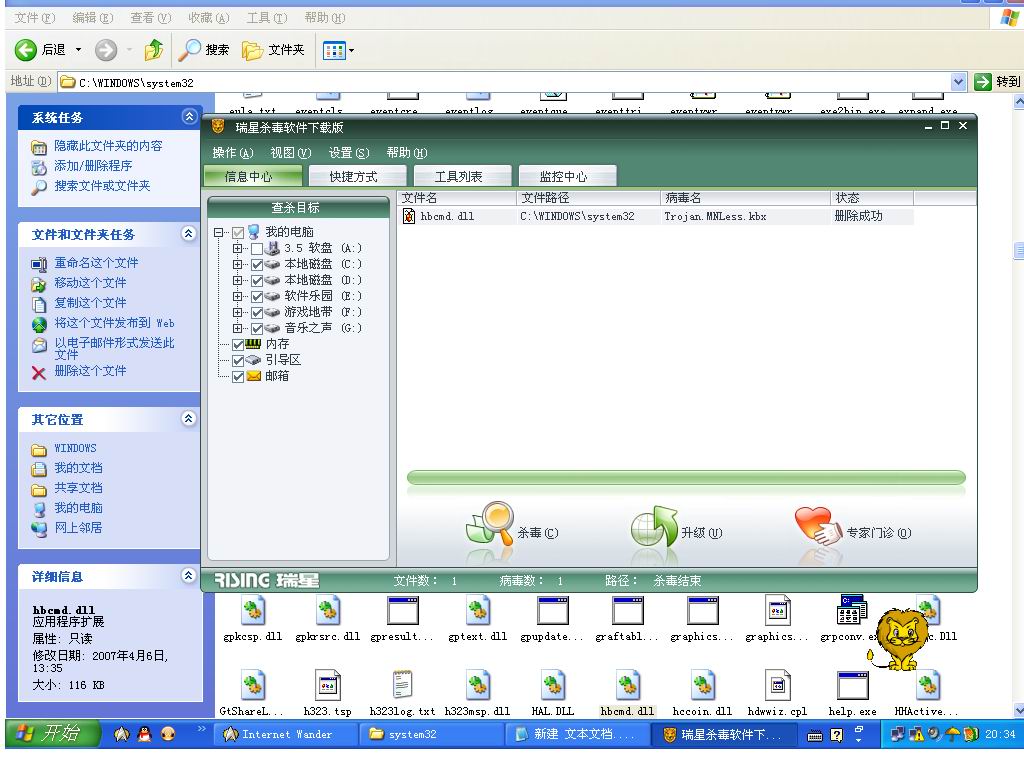
Task: Select the gpkcsp.dll file icon
Action: click(x=253, y=611)
